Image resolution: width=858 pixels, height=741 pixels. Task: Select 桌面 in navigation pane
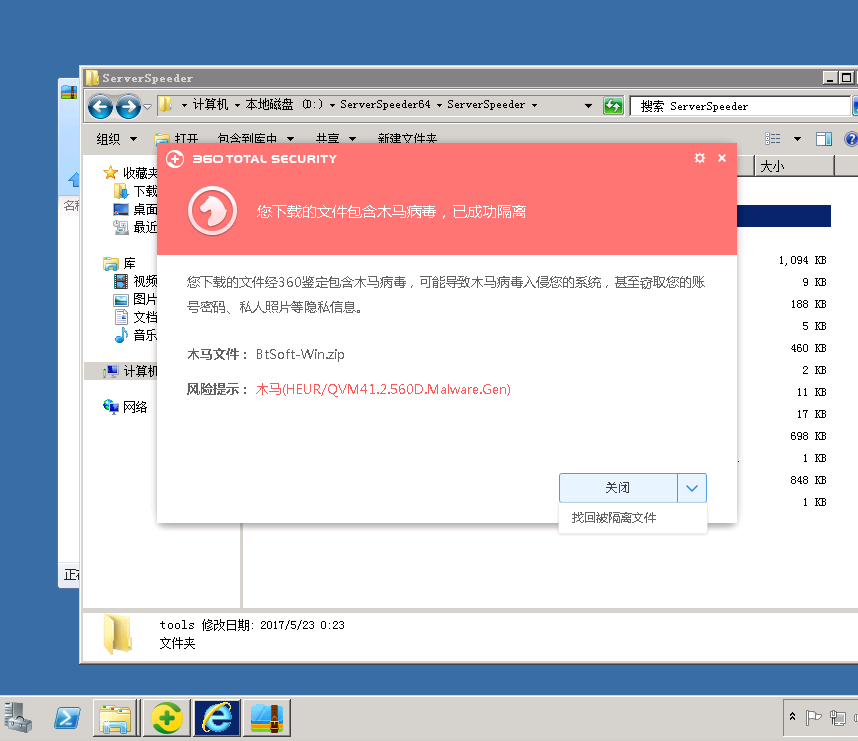pyautogui.click(x=136, y=209)
